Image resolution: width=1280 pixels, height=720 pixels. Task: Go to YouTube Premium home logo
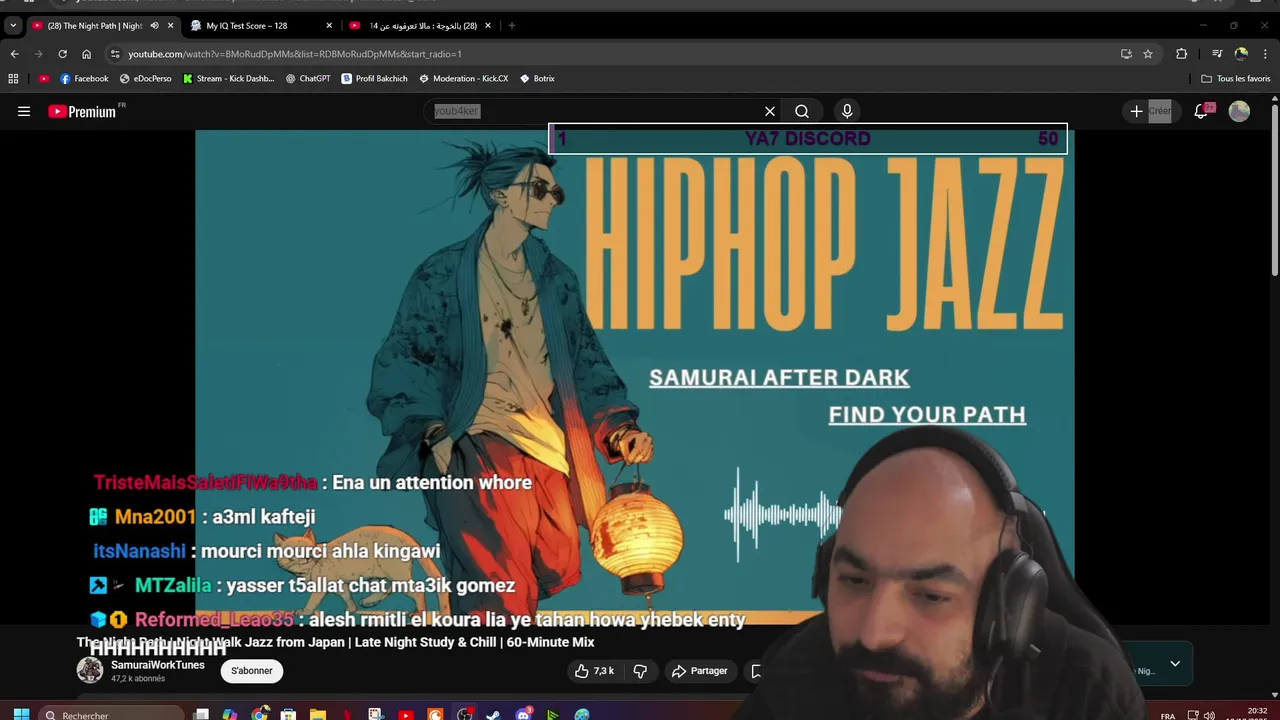(82, 112)
